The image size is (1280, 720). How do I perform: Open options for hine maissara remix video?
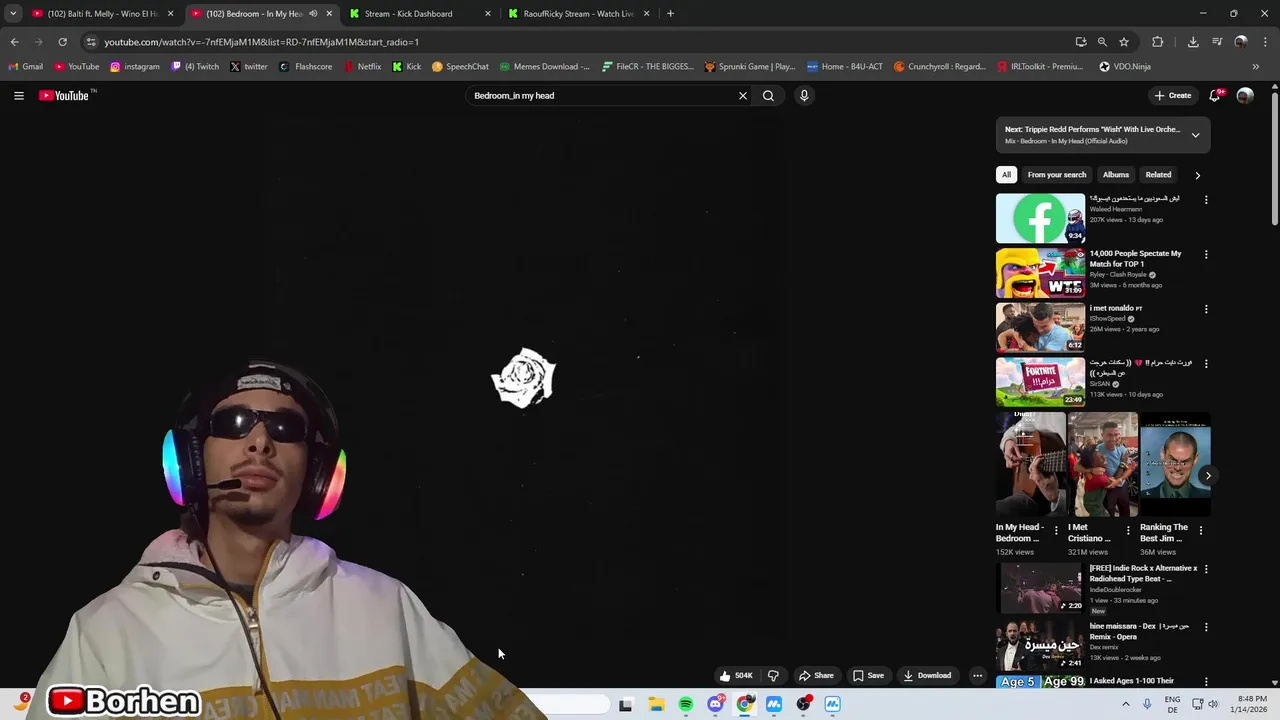[1206, 628]
